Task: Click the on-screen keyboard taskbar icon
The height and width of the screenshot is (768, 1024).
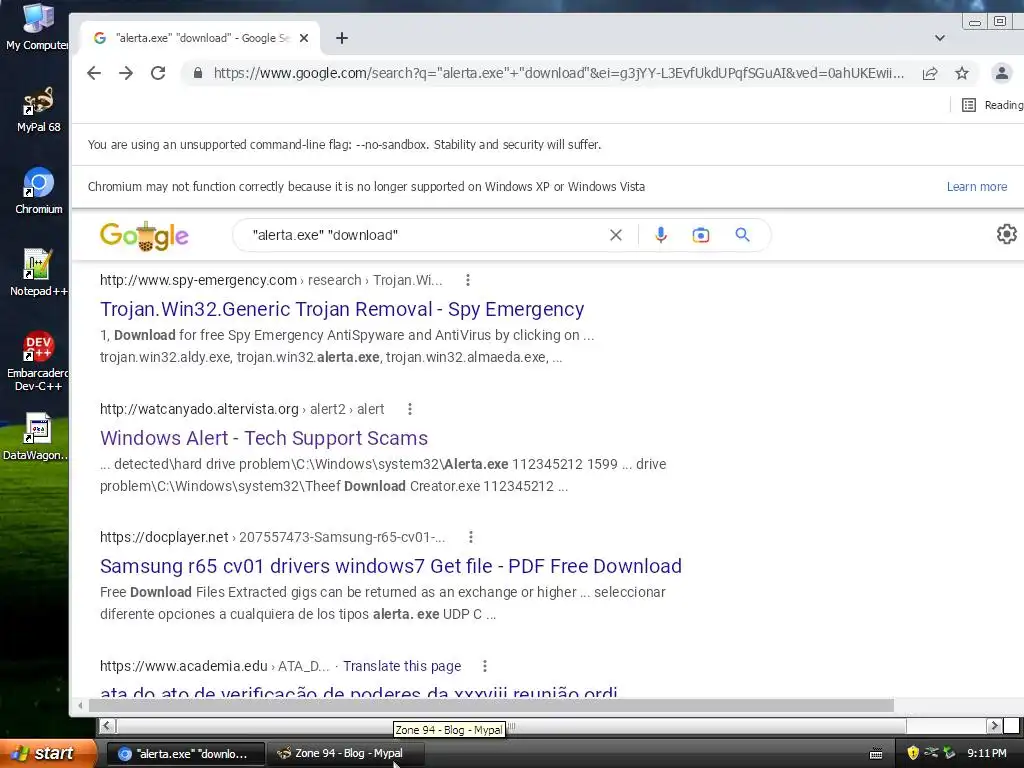Action: coord(876,754)
